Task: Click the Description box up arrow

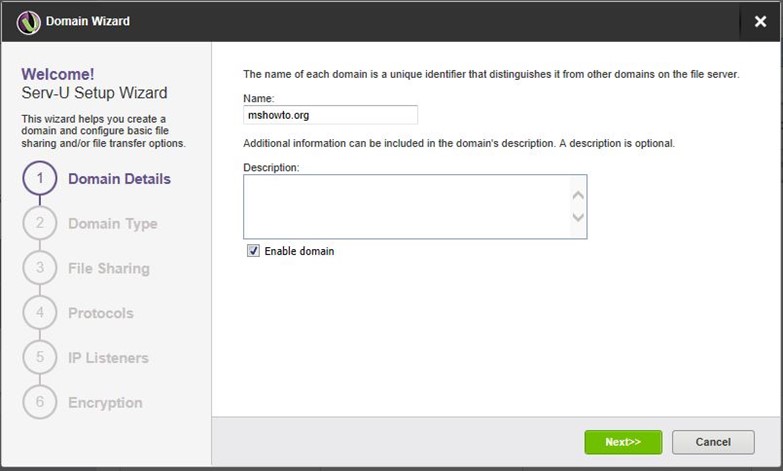Action: pyautogui.click(x=578, y=195)
